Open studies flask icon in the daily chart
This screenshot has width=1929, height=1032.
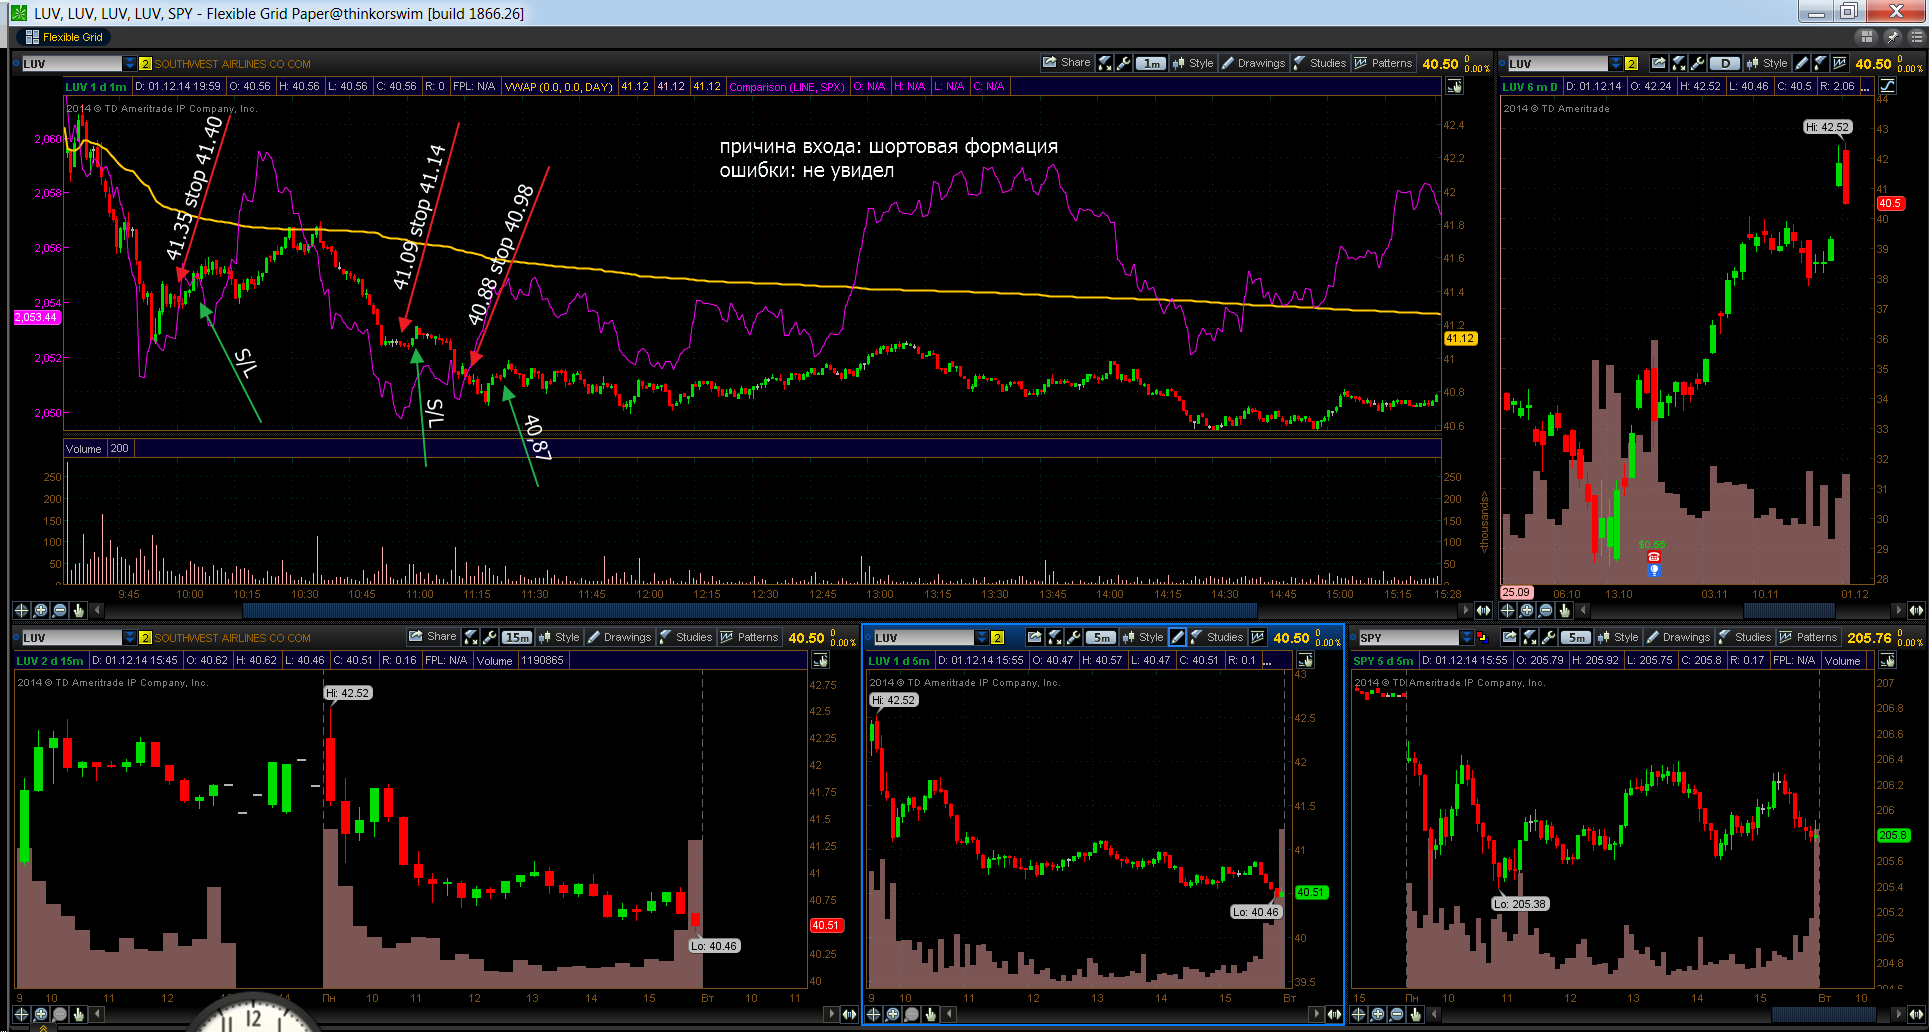1820,63
